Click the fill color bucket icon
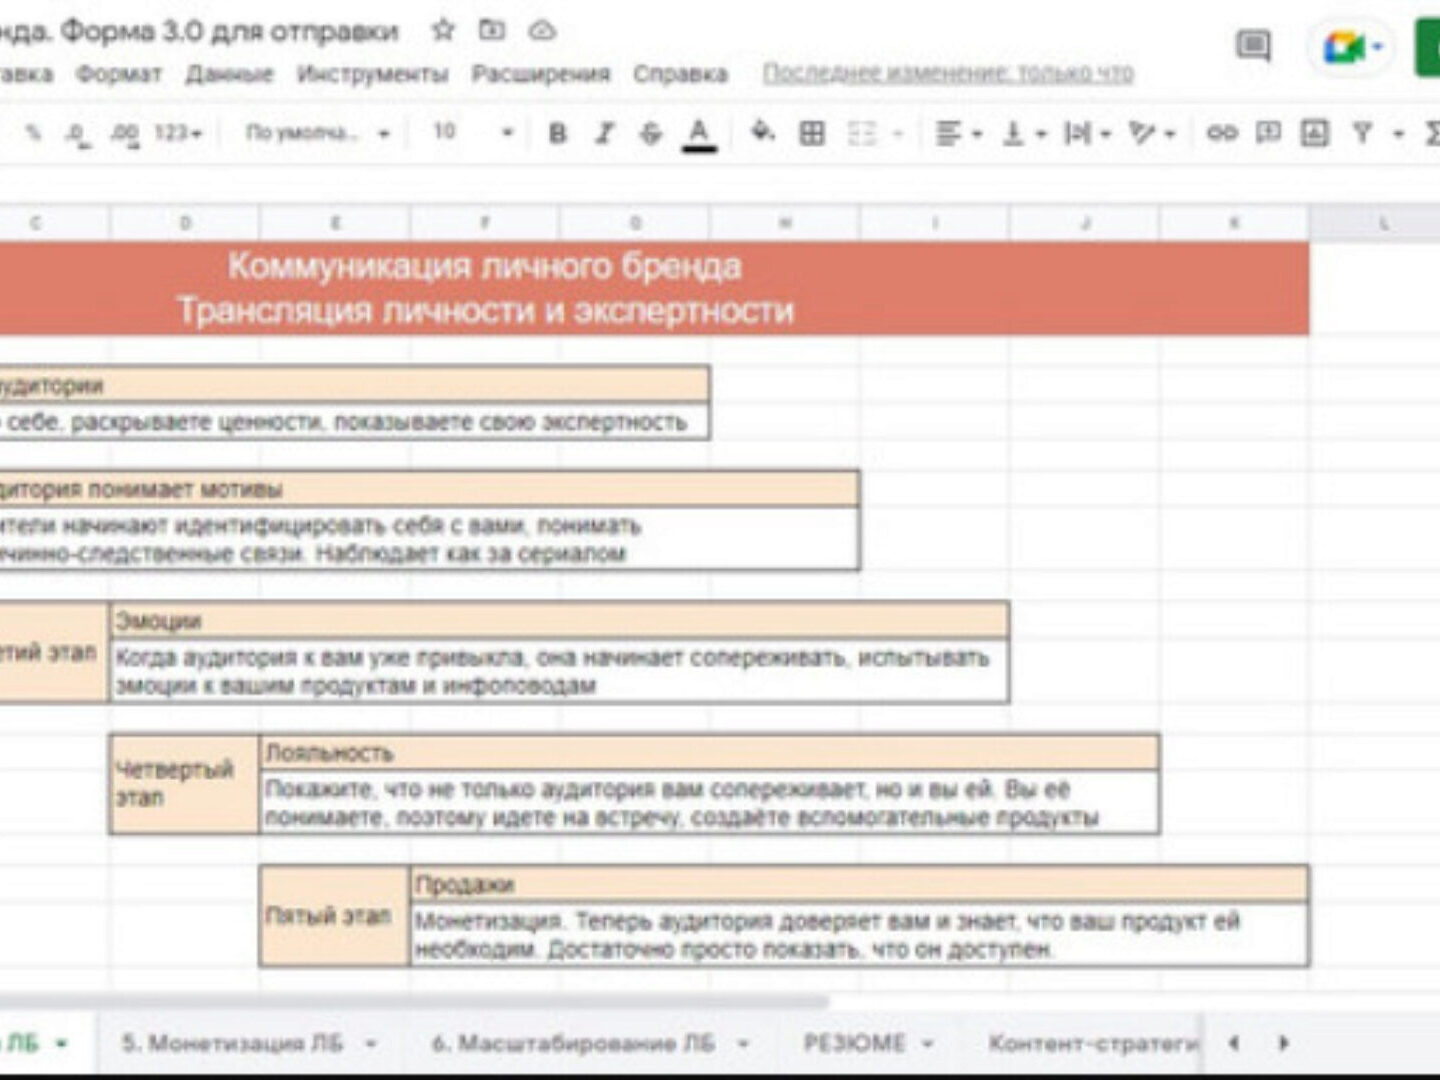Screen dimensions: 1440x1080 762,132
